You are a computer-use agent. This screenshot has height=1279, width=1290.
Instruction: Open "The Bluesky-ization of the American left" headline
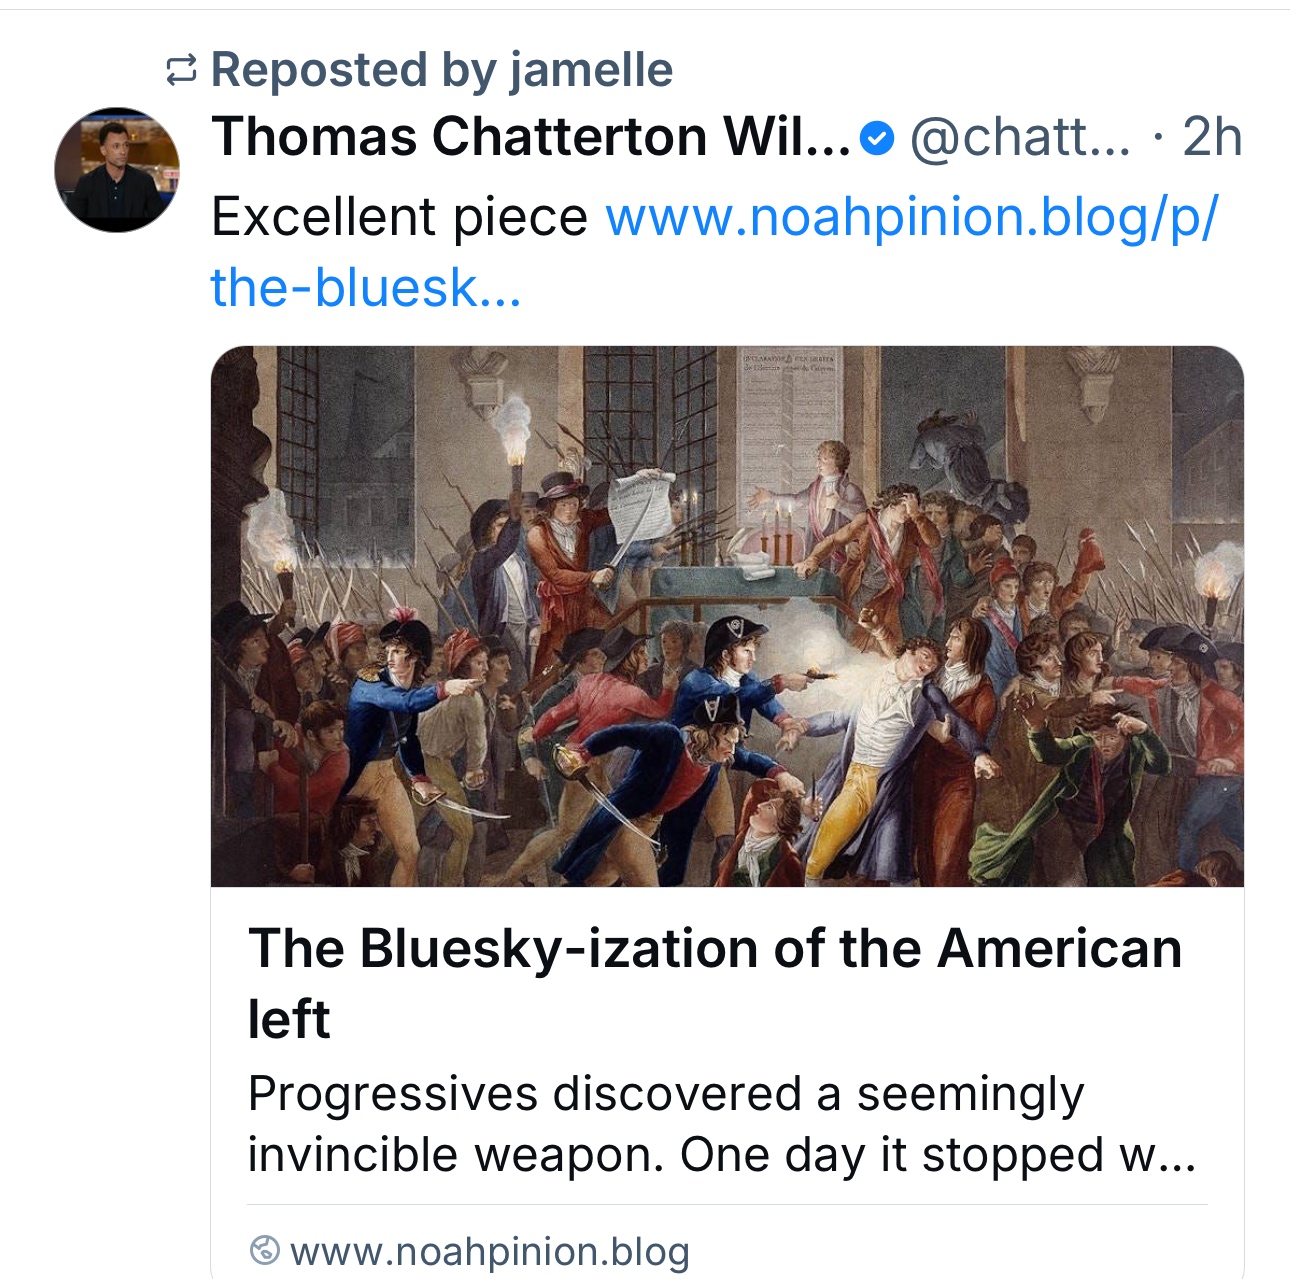pos(714,948)
